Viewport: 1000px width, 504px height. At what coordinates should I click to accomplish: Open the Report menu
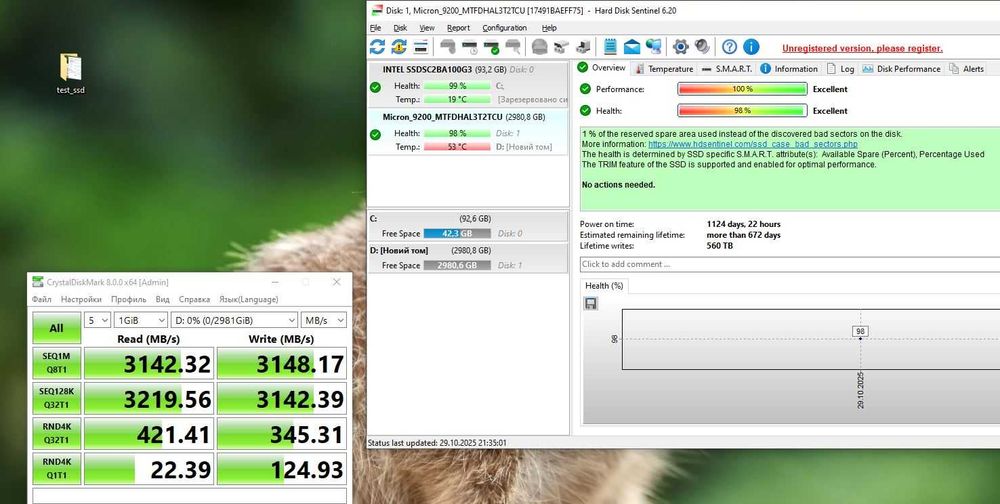pyautogui.click(x=458, y=28)
